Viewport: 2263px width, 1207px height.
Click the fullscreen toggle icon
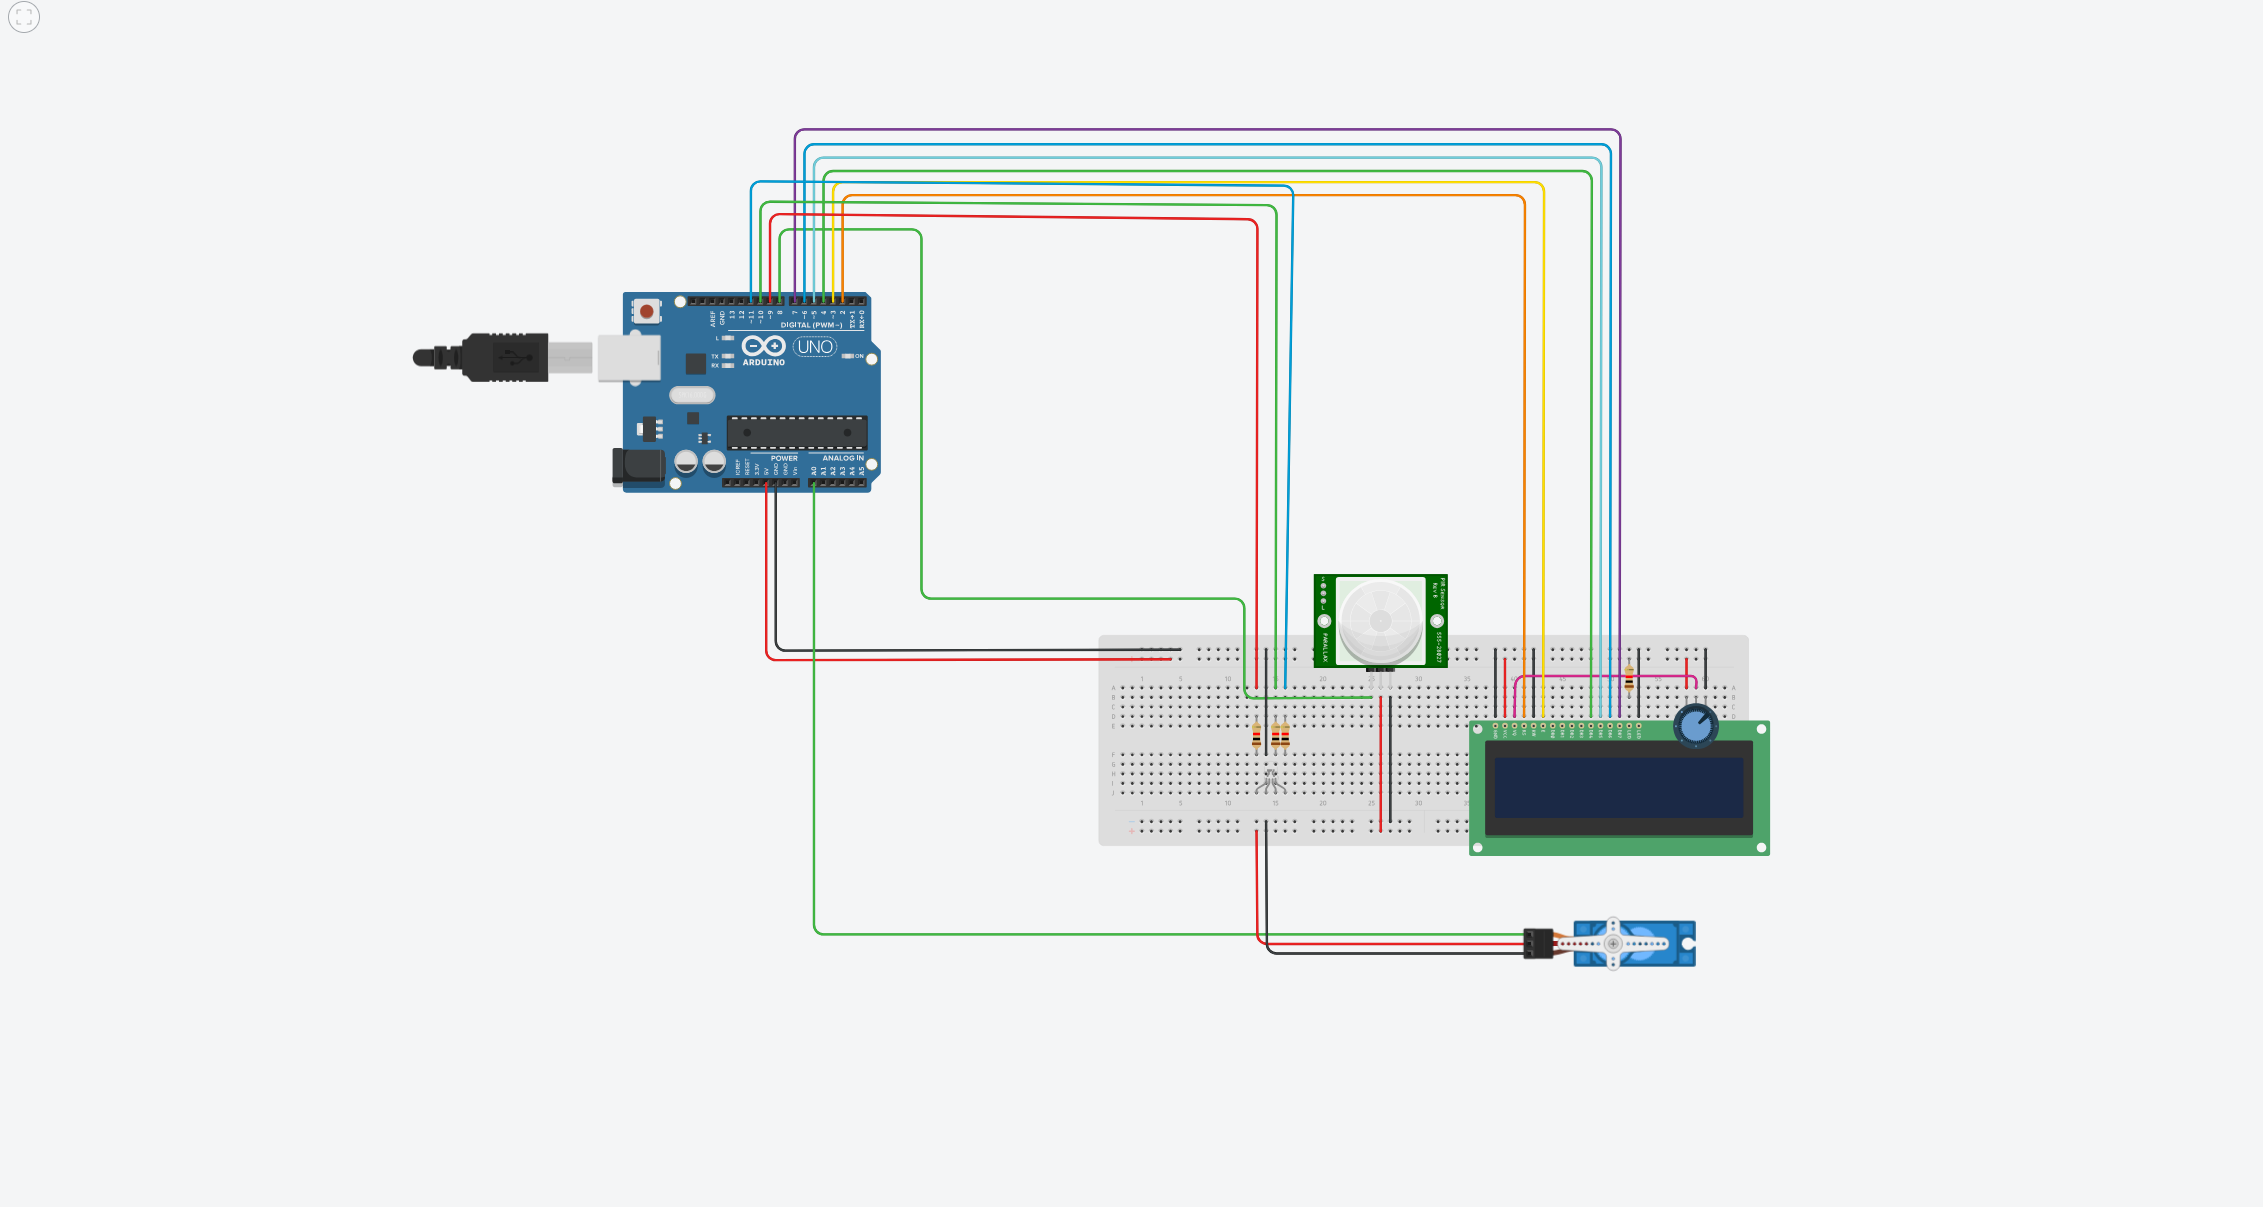click(x=24, y=17)
